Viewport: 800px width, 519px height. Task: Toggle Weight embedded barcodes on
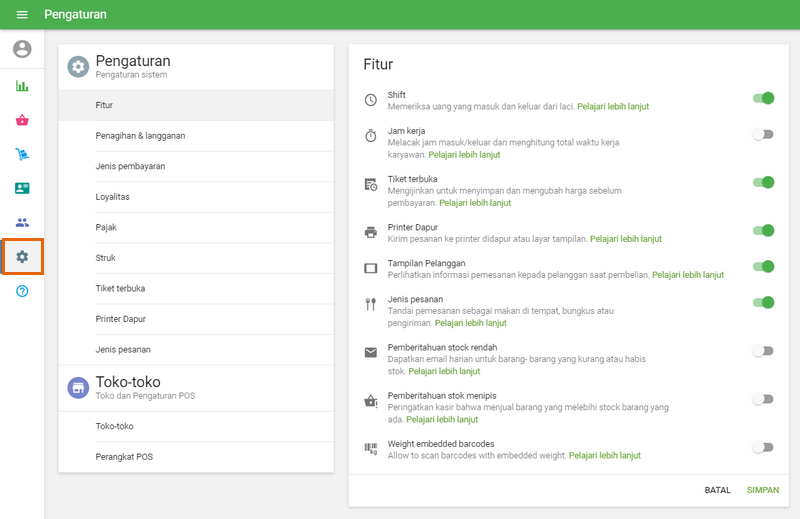tap(764, 448)
